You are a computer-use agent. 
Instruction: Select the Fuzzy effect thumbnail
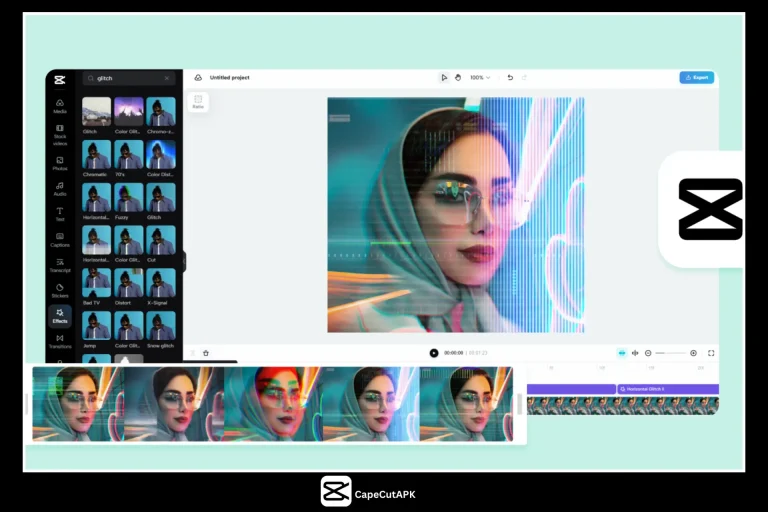point(129,197)
